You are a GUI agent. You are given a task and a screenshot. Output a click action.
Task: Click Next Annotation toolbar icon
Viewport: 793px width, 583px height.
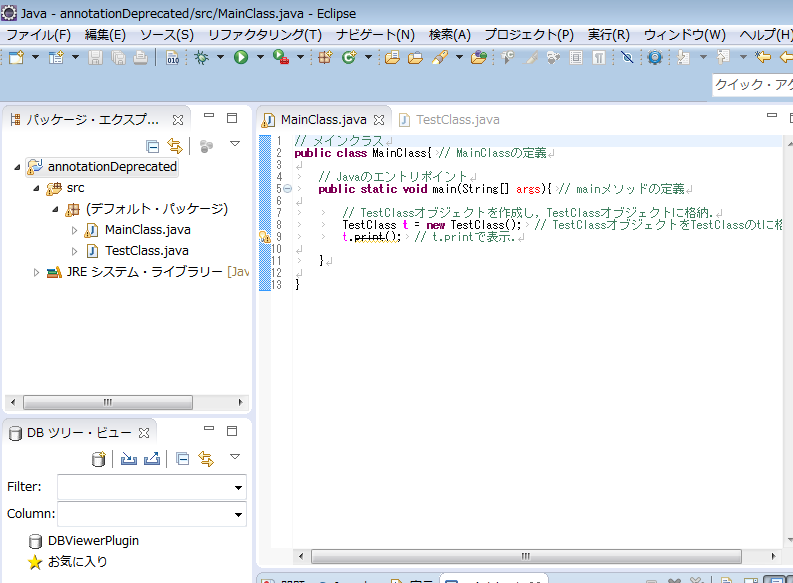(683, 58)
